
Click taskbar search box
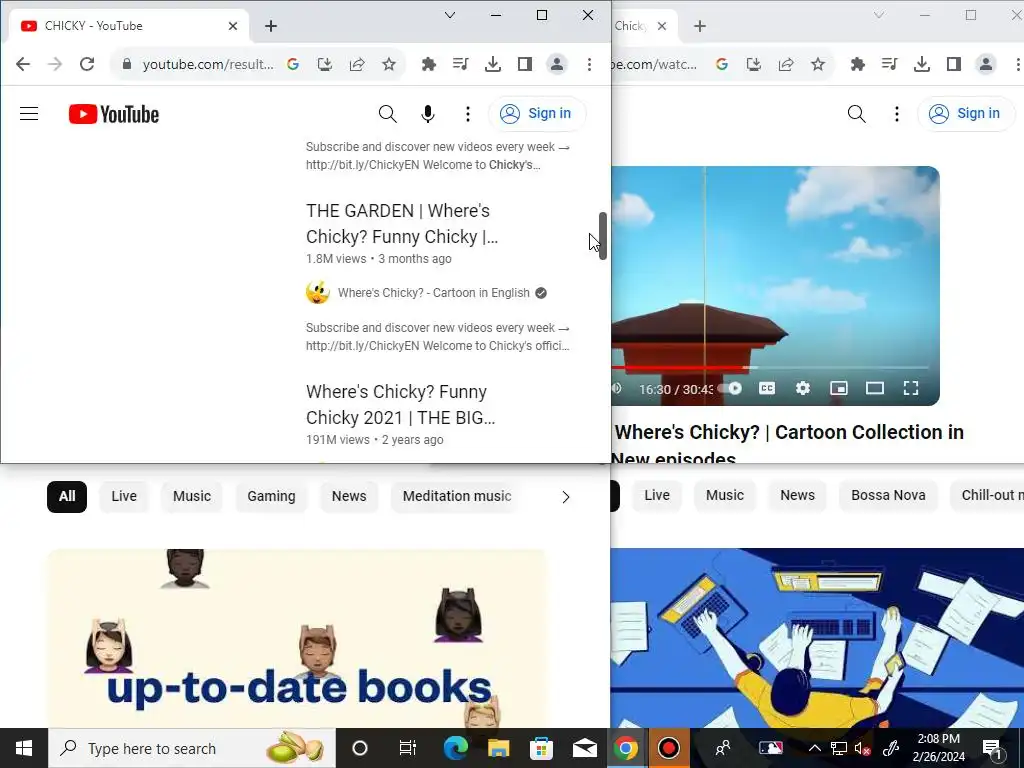point(192,748)
